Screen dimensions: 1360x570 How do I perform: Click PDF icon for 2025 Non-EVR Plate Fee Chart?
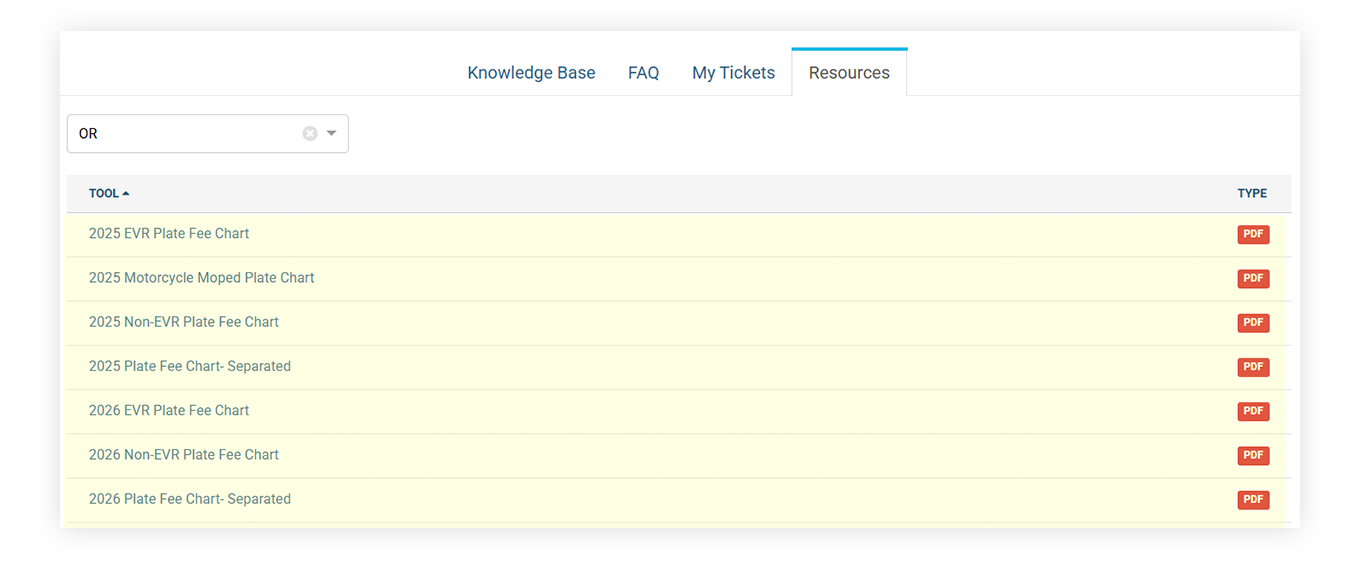coord(1253,323)
